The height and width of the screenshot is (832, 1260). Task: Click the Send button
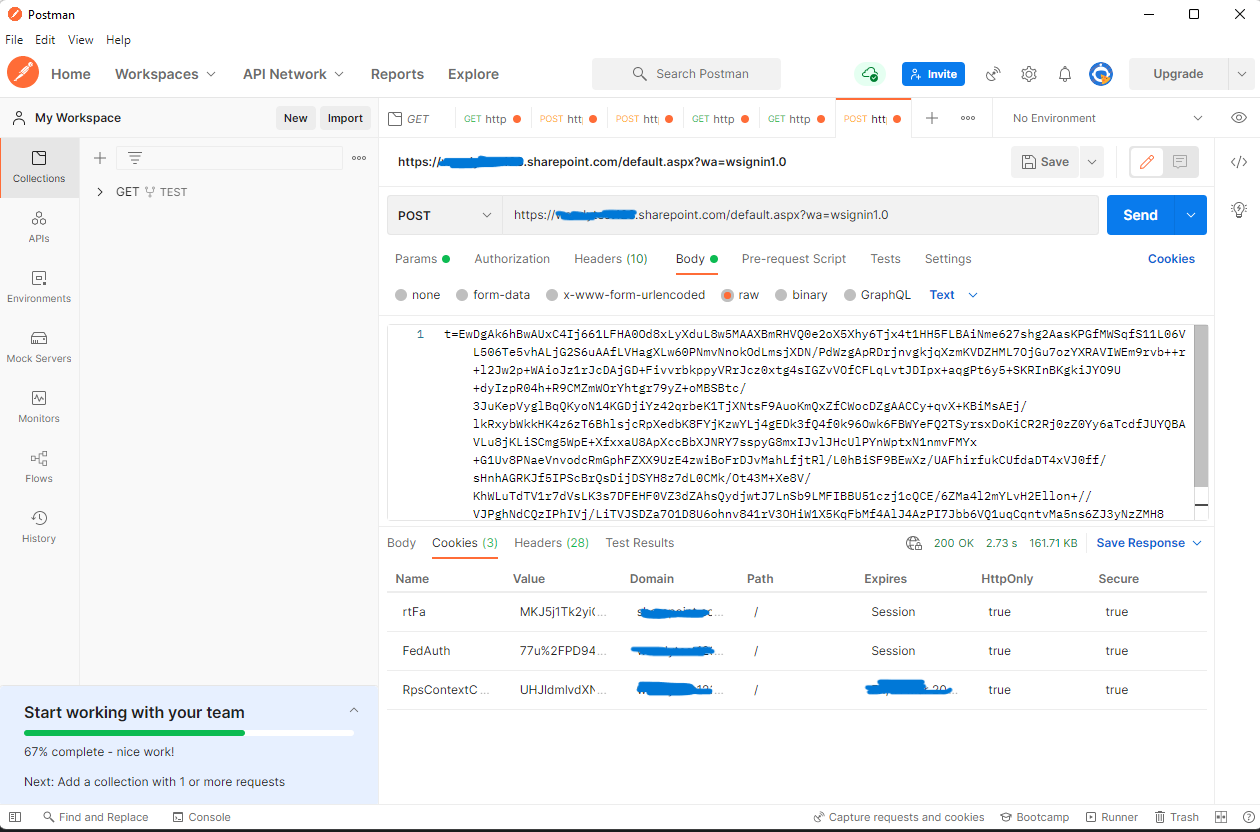click(1140, 215)
